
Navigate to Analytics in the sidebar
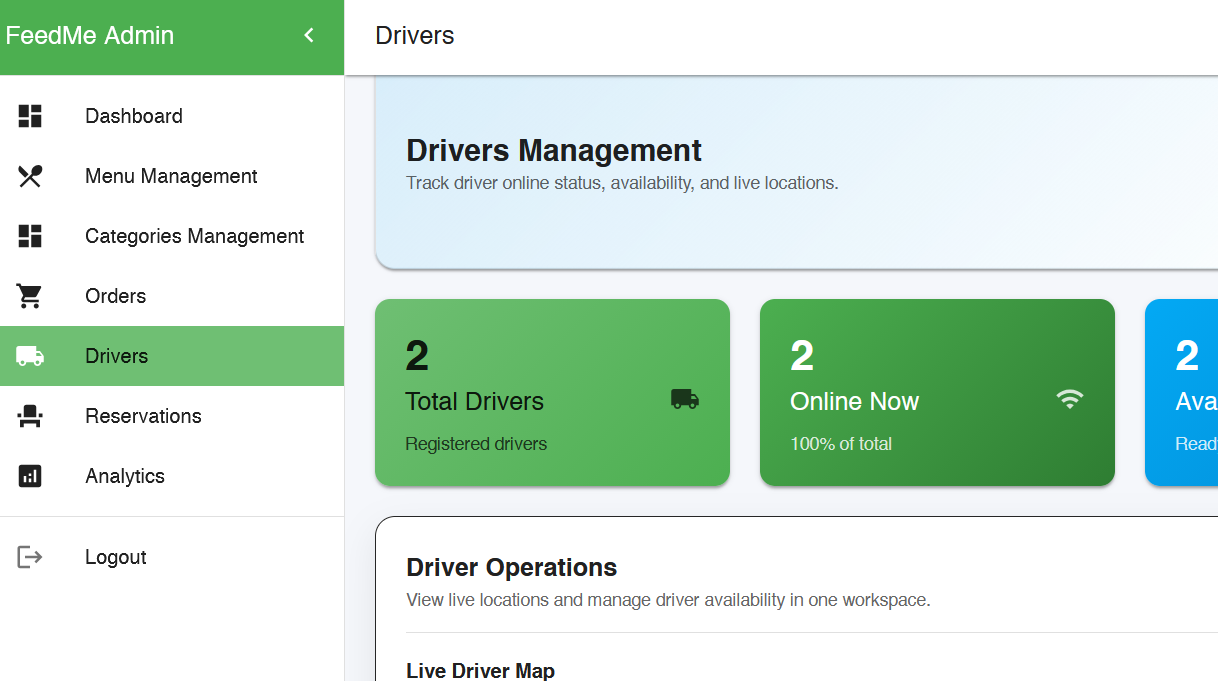point(125,476)
